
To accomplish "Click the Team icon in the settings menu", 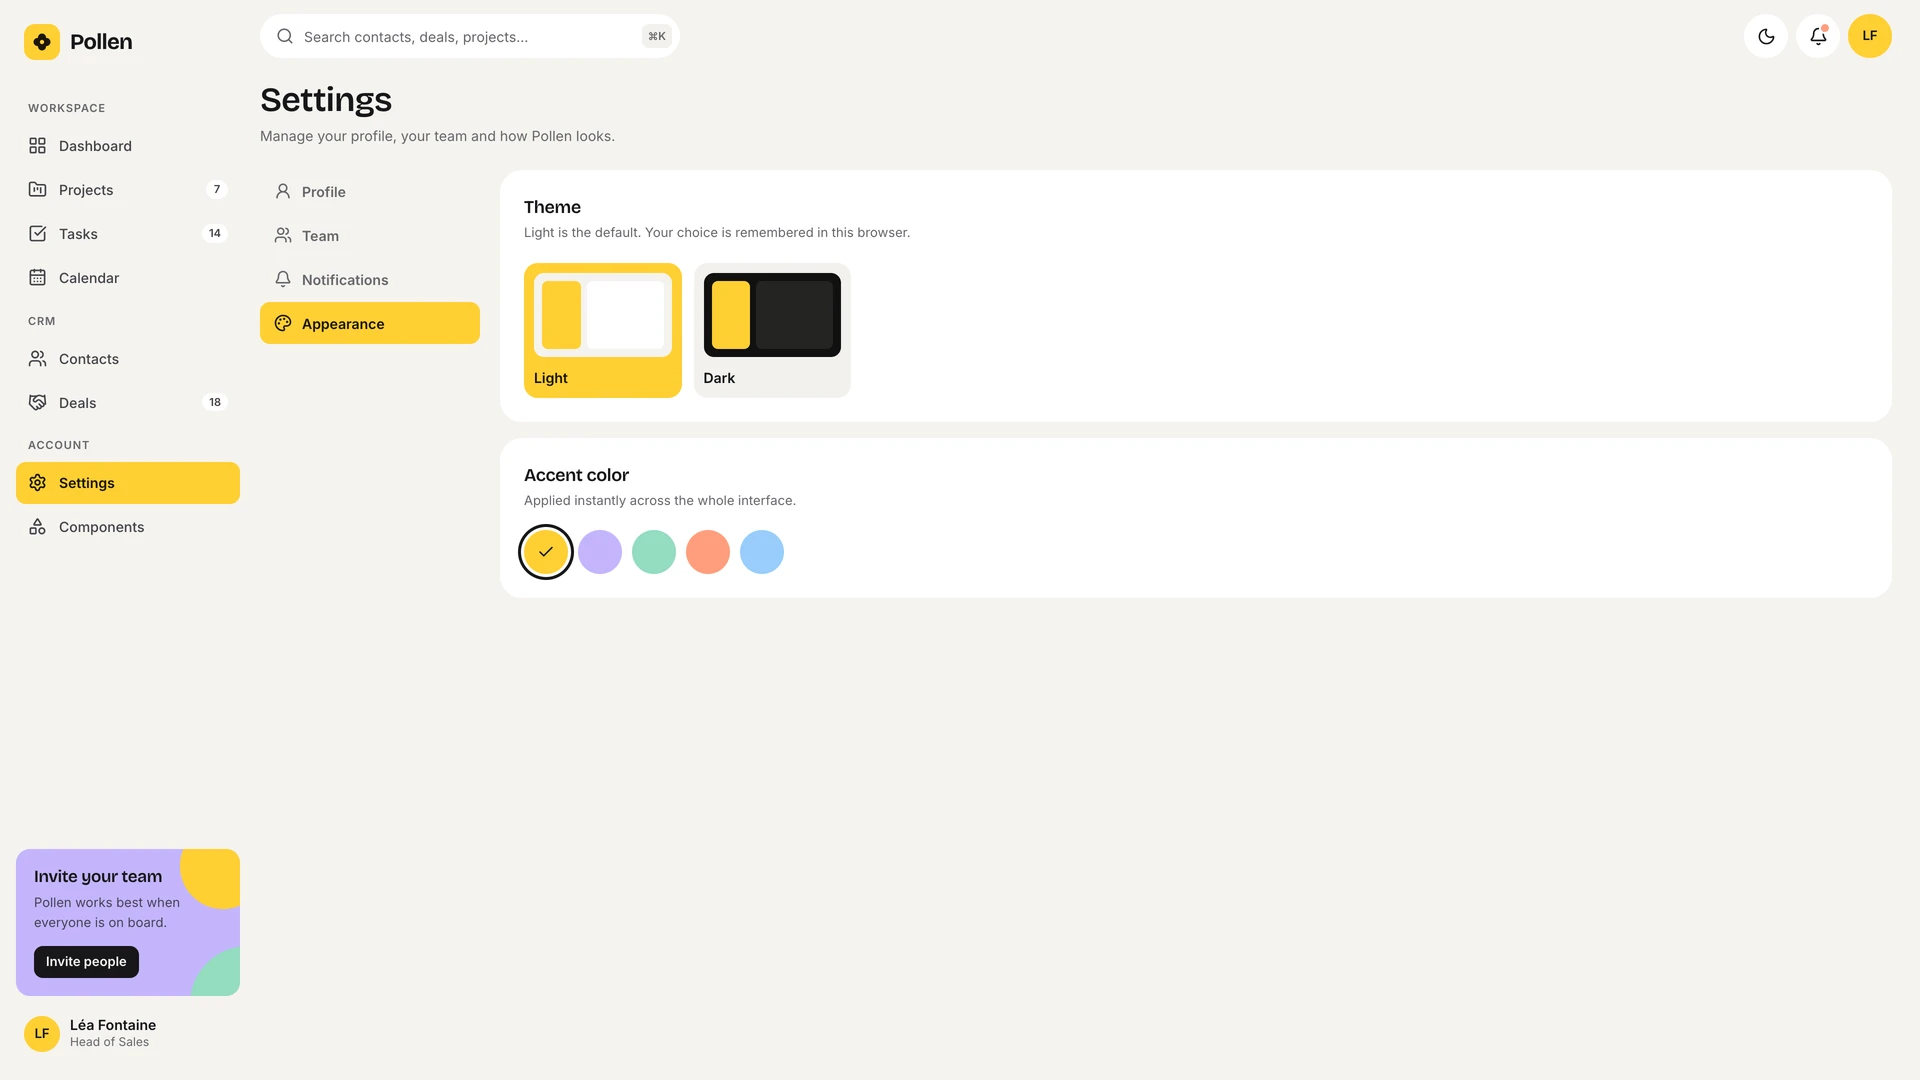I will [283, 236].
